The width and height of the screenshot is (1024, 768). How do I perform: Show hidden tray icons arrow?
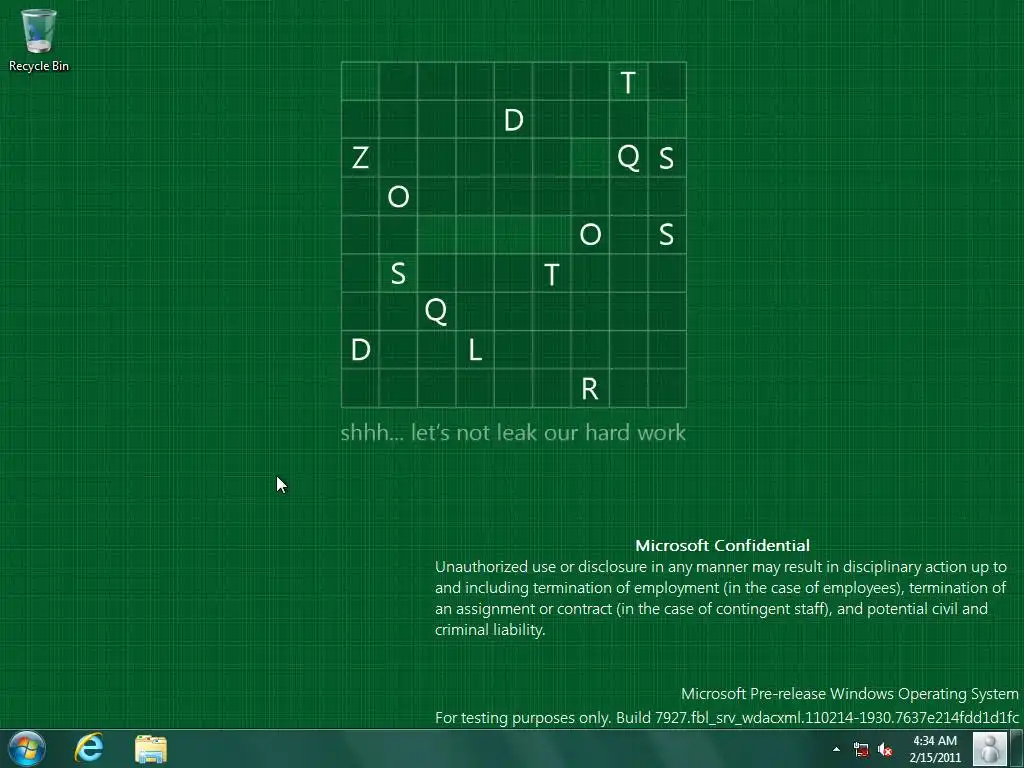837,749
